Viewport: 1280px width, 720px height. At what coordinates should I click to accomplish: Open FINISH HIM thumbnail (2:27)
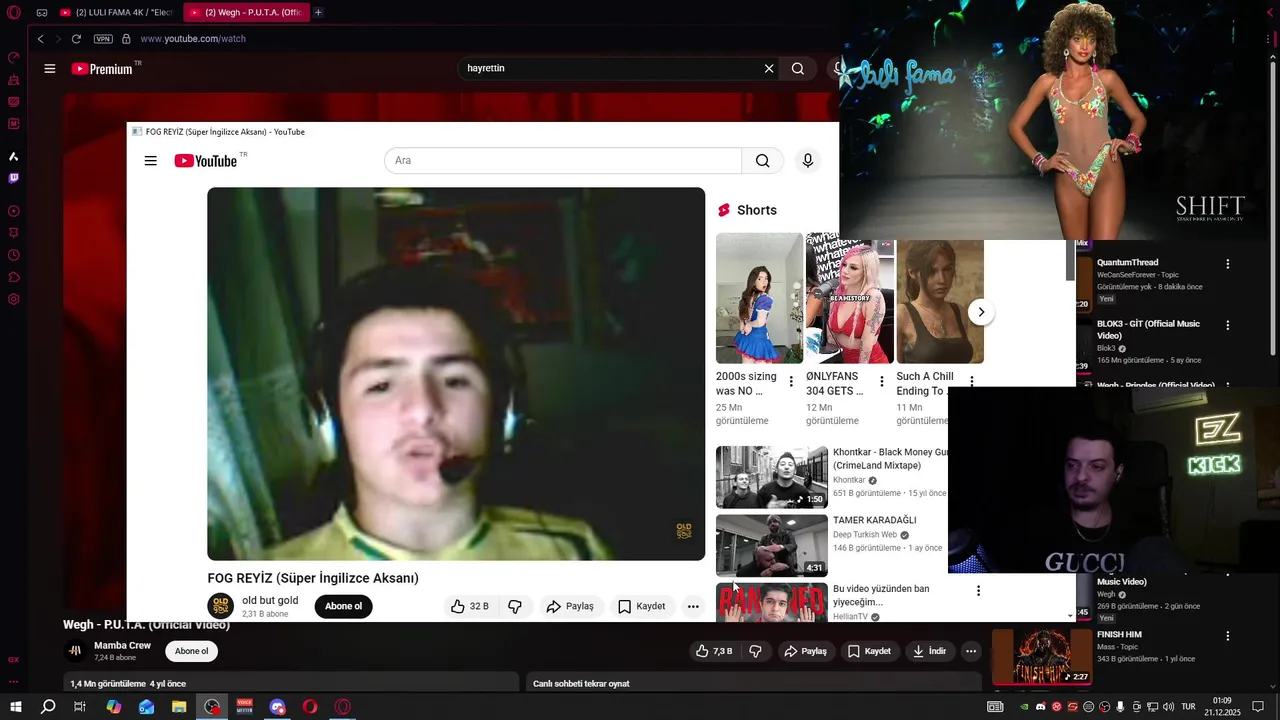(1042, 657)
